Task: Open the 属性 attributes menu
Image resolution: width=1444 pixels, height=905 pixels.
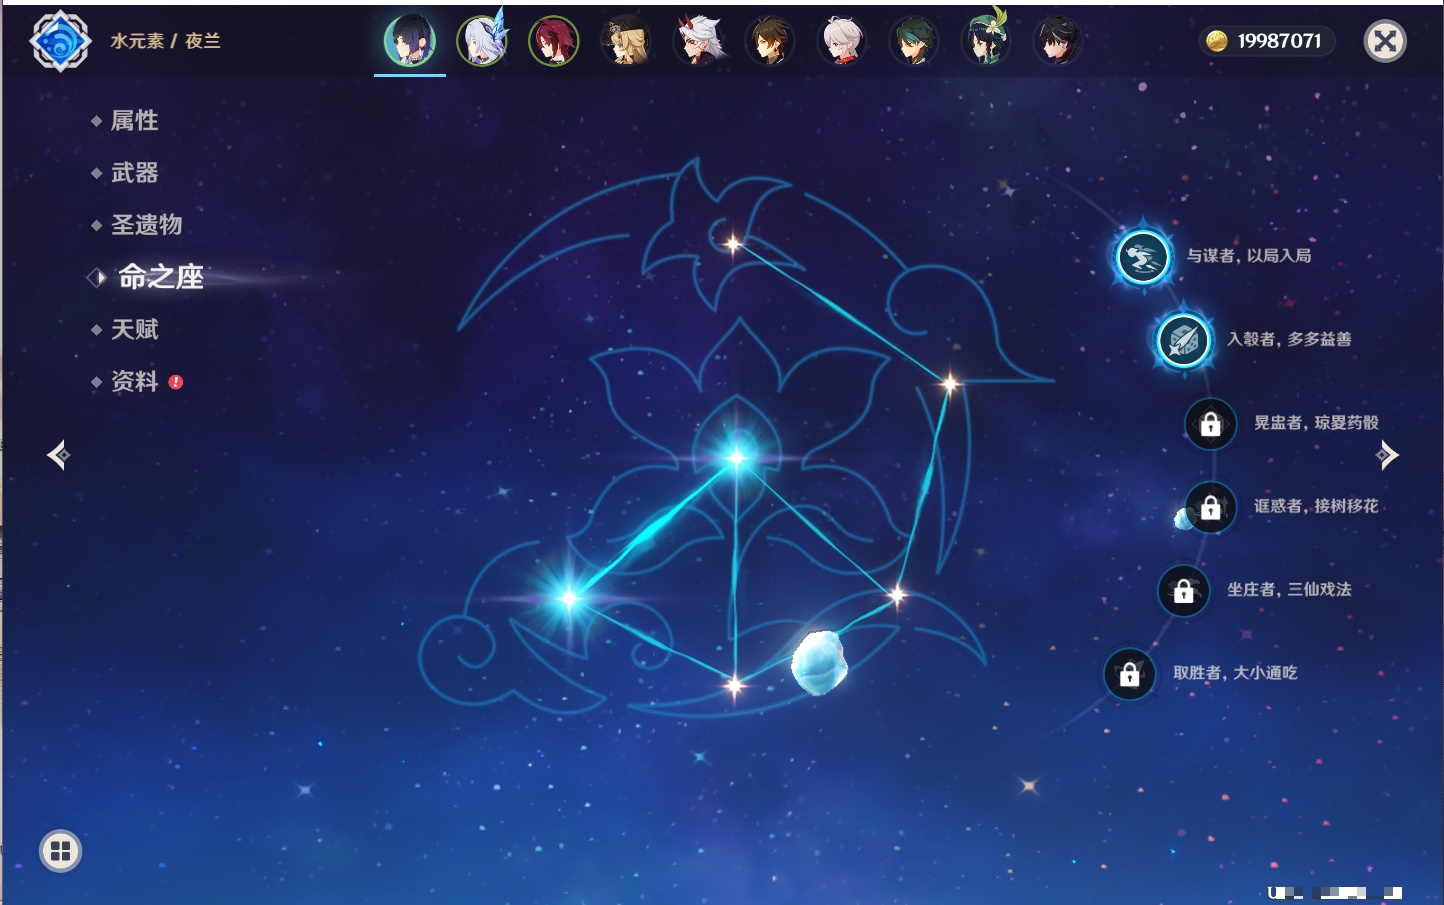Action: click(135, 121)
